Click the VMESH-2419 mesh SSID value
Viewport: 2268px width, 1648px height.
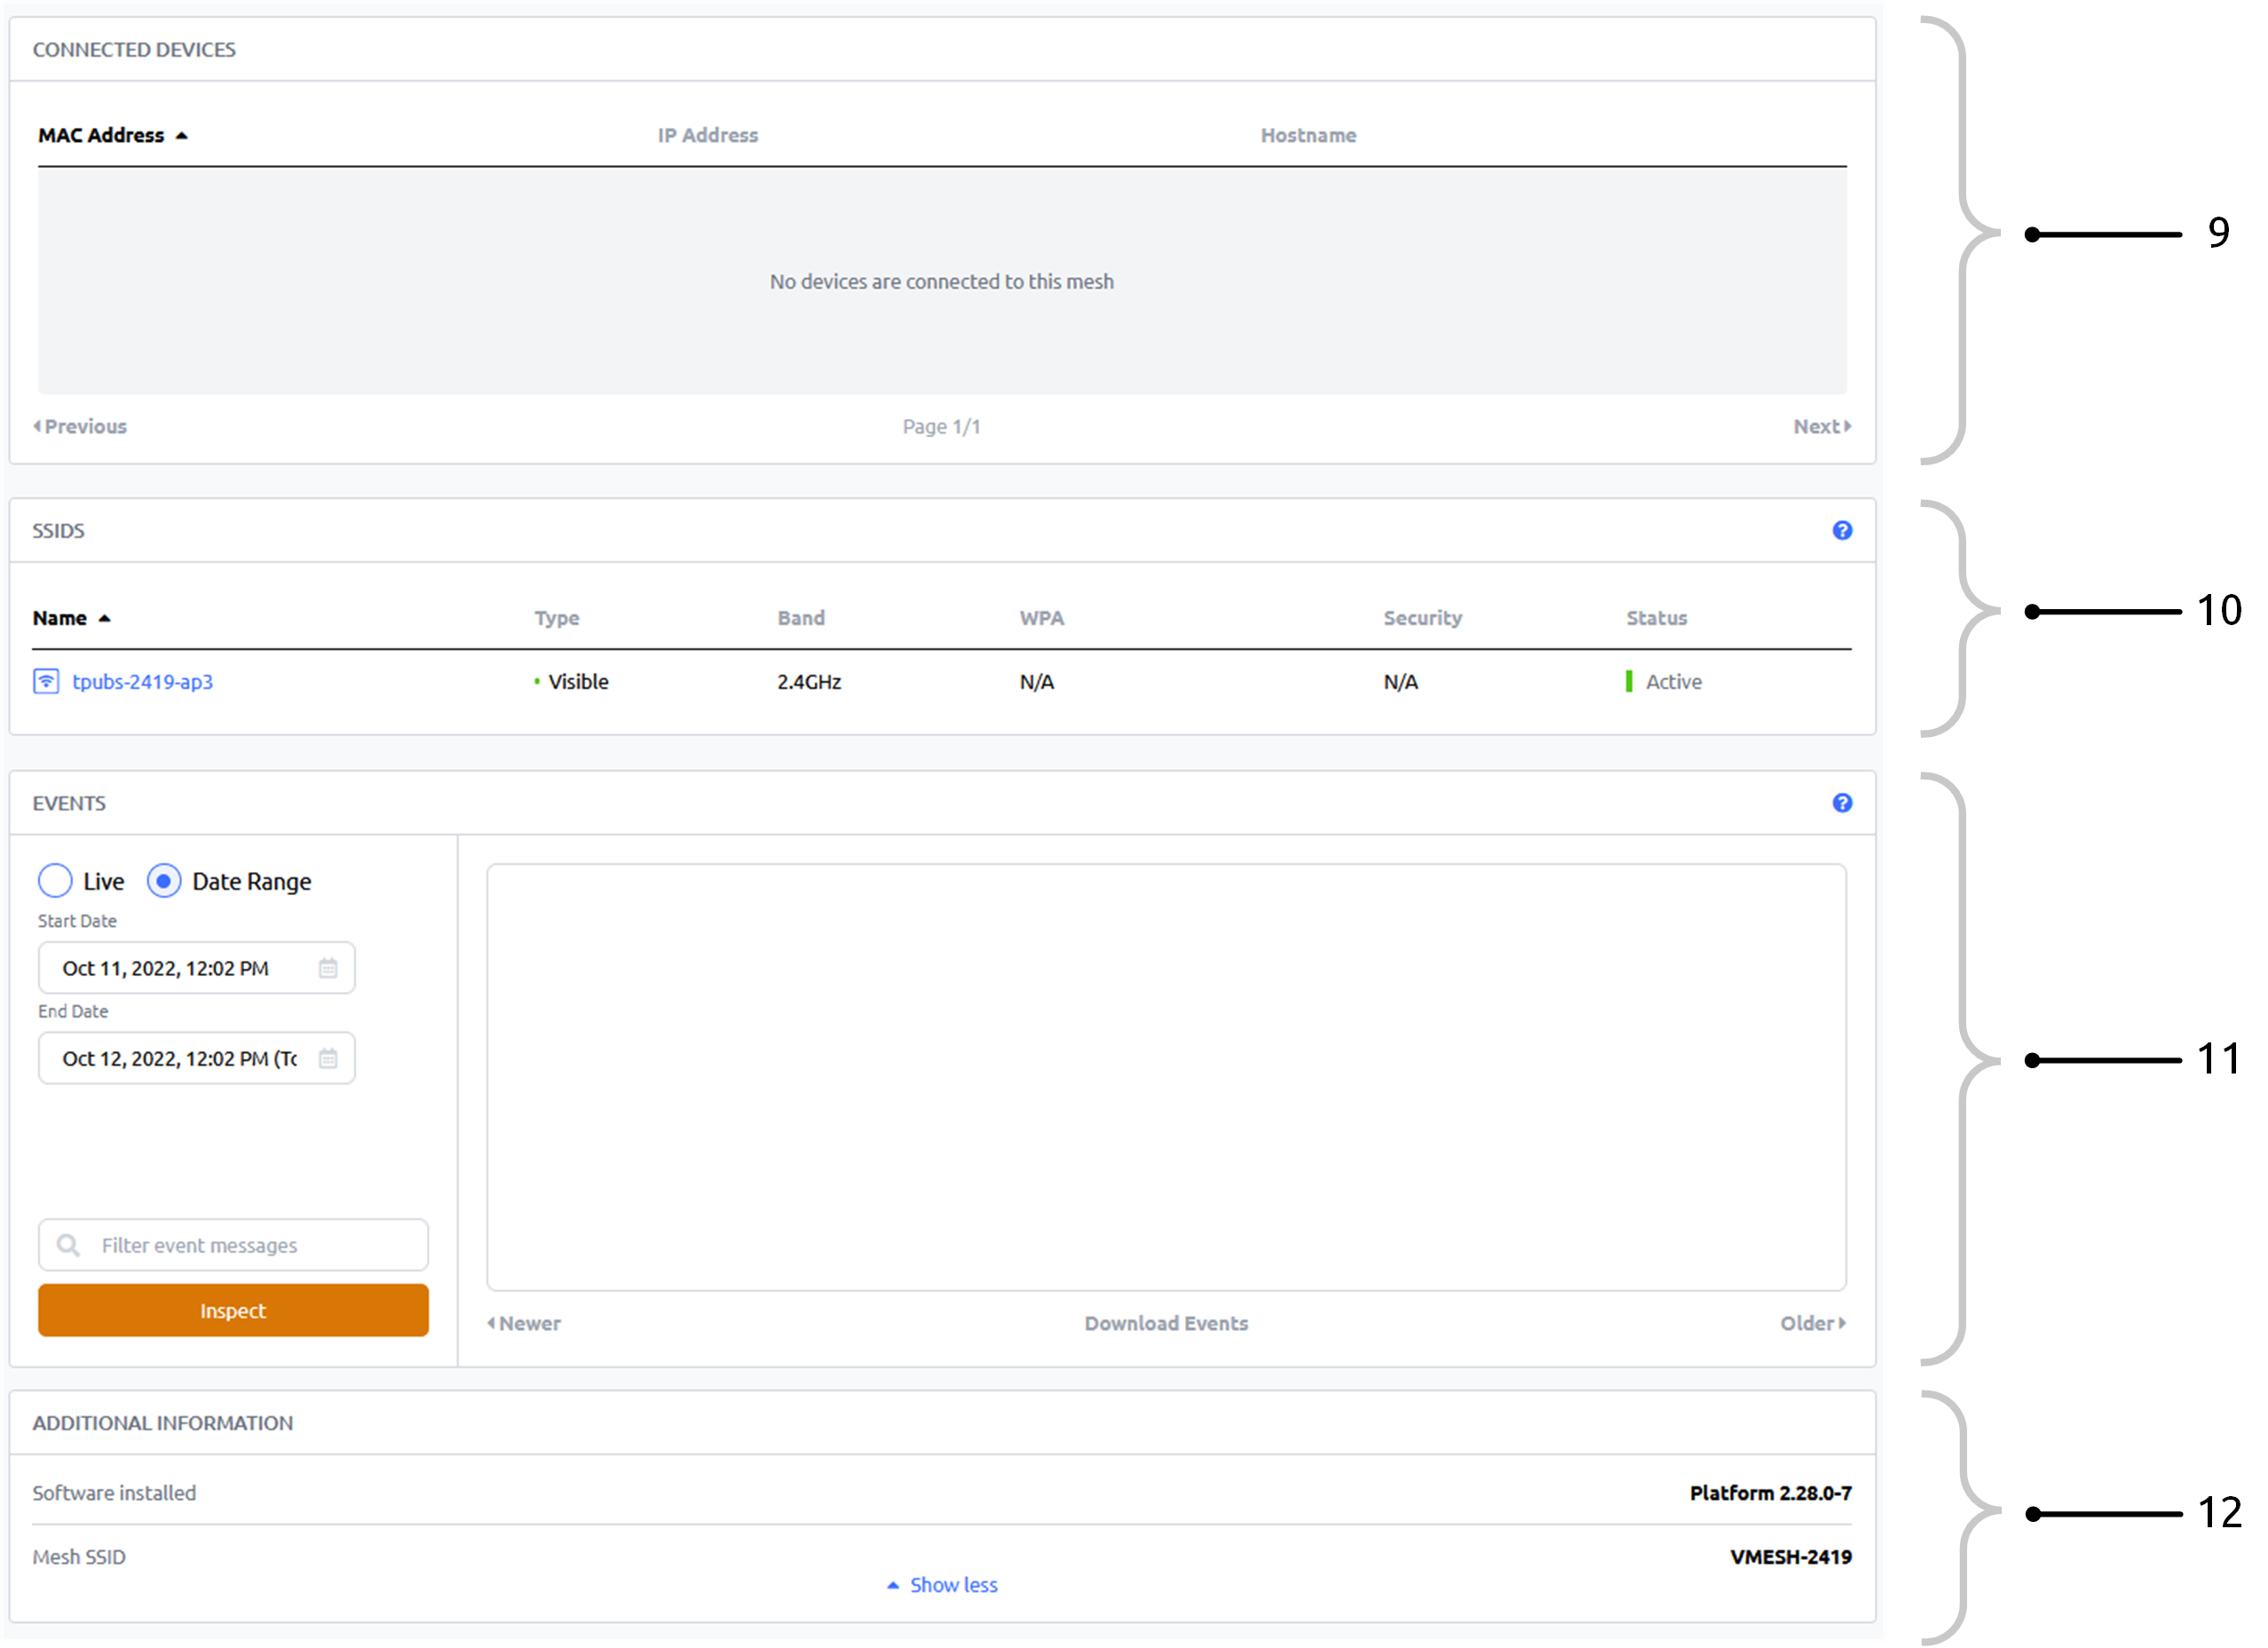tap(1790, 1557)
